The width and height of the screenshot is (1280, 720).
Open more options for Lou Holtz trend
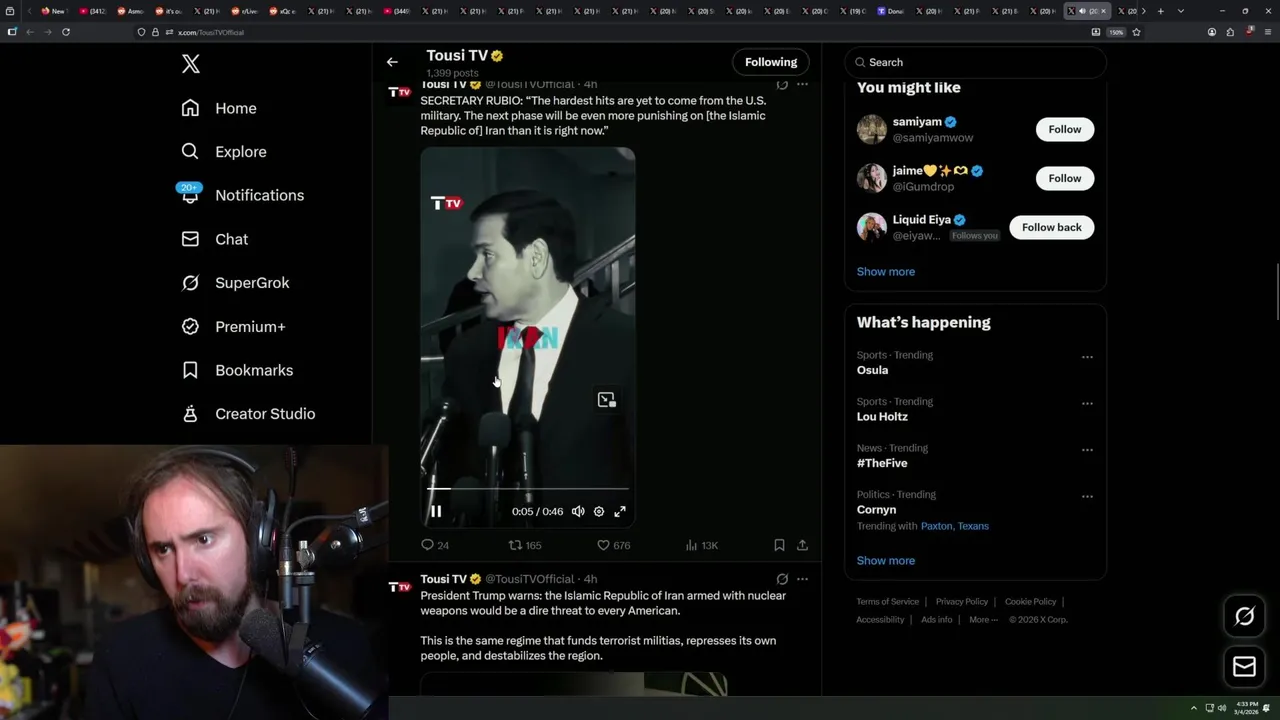[x=1087, y=403]
